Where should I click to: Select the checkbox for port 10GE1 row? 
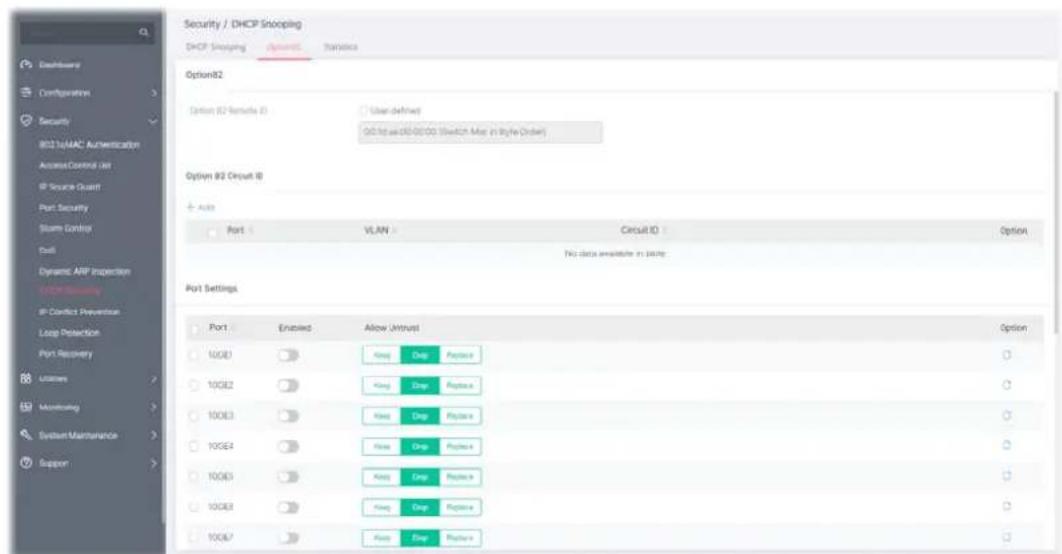194,356
